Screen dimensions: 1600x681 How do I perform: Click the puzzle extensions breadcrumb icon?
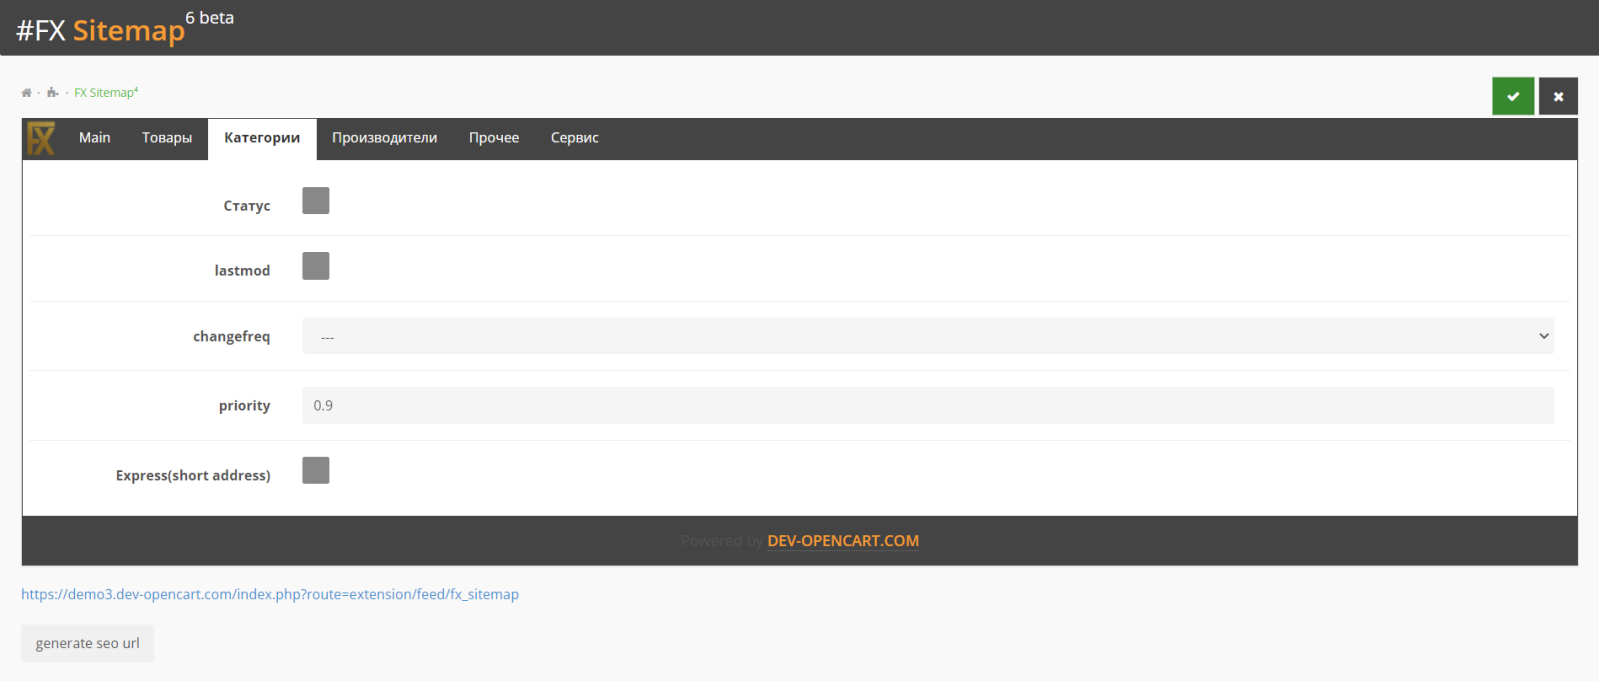click(x=52, y=93)
